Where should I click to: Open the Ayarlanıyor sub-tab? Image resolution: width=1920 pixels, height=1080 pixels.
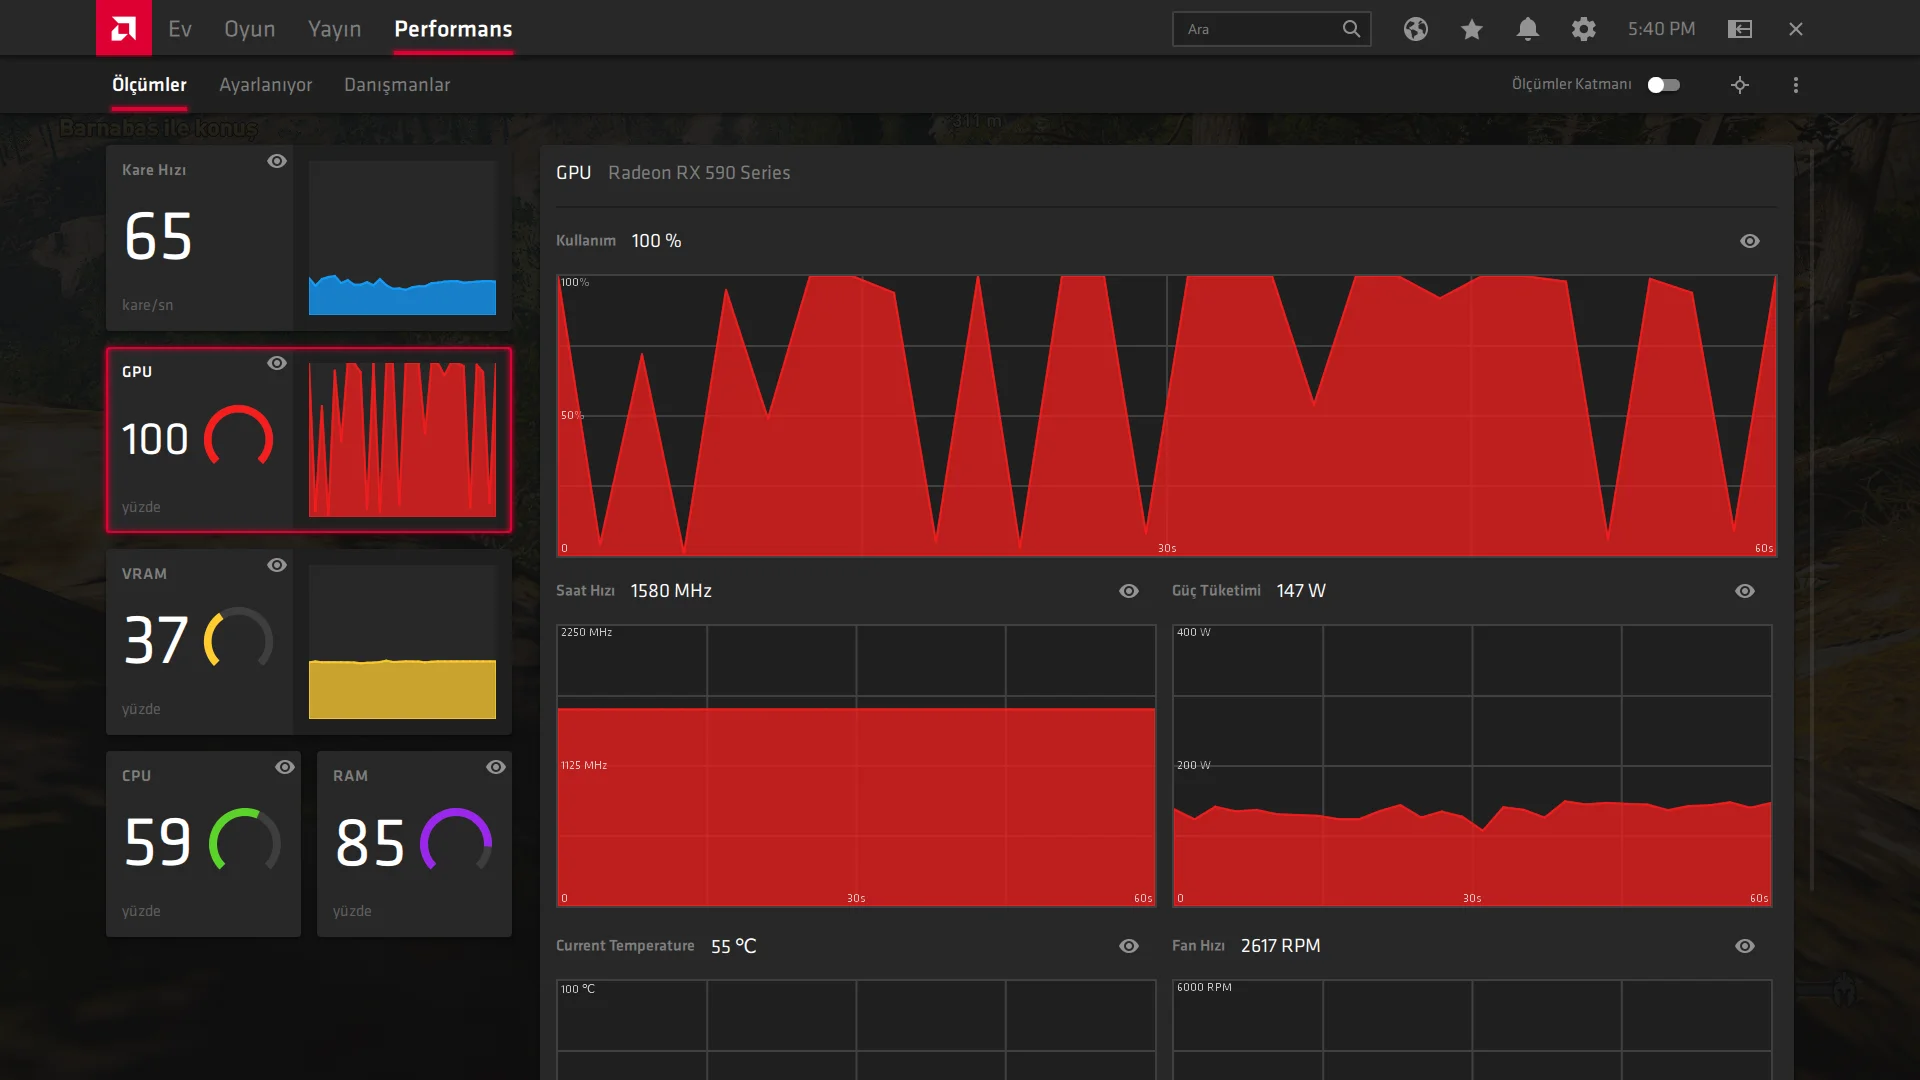pos(265,85)
